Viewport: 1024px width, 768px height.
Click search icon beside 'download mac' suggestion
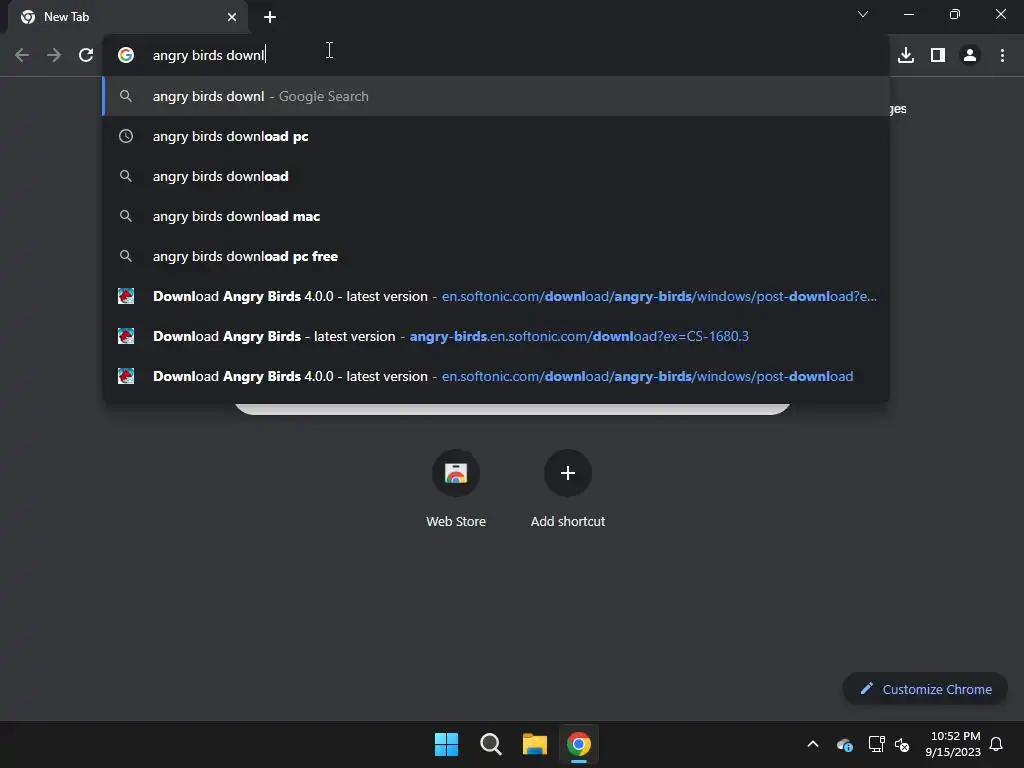pyautogui.click(x=126, y=216)
